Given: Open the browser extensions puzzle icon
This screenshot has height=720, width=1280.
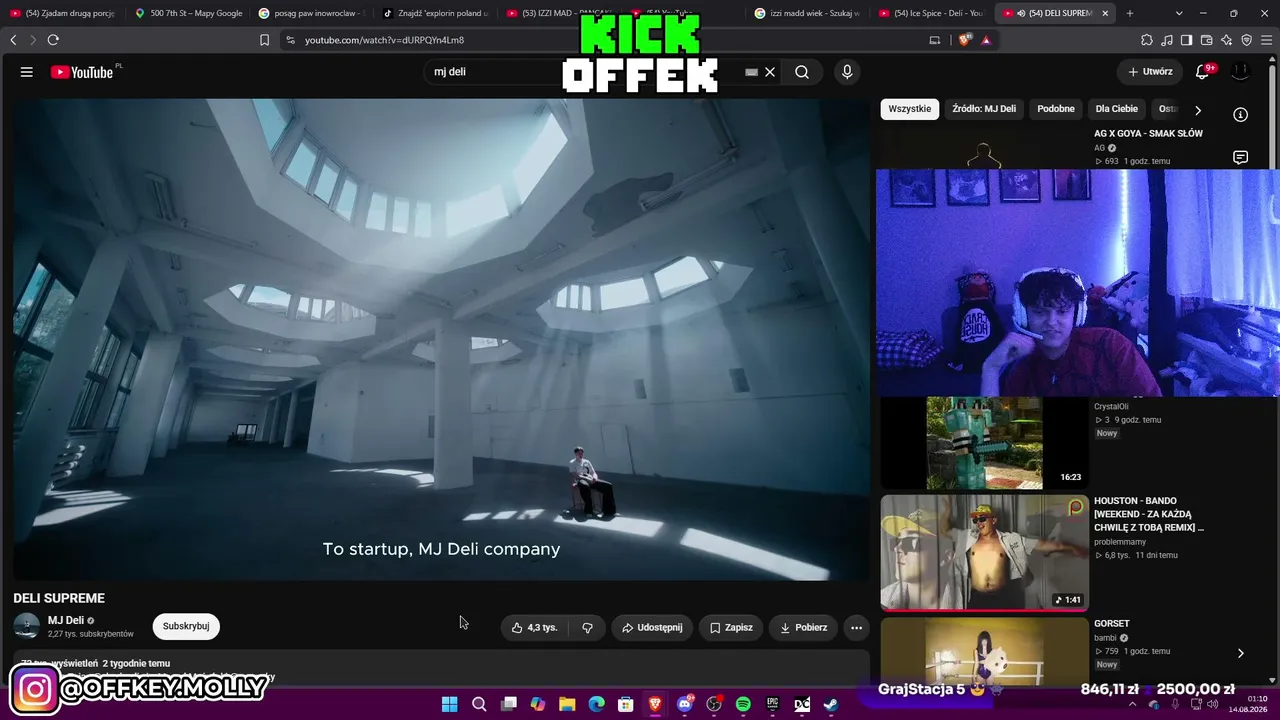Looking at the screenshot, I should click(1147, 40).
